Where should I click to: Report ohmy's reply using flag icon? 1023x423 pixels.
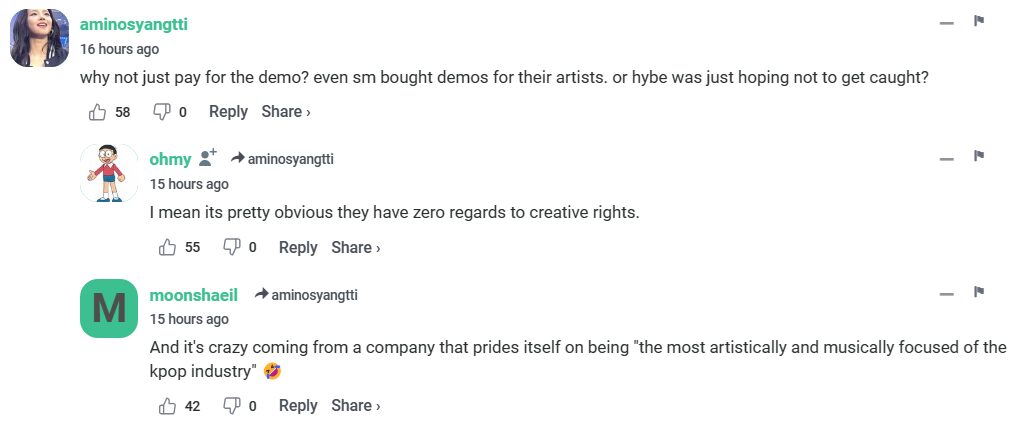tap(980, 156)
